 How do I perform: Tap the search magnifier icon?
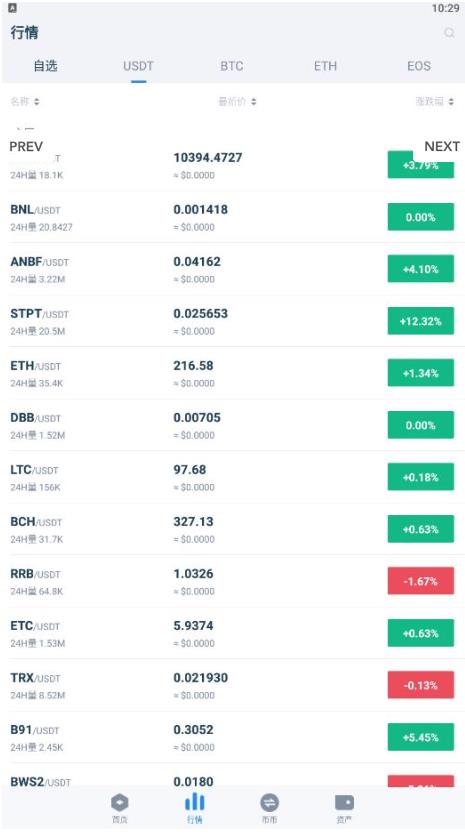449,33
